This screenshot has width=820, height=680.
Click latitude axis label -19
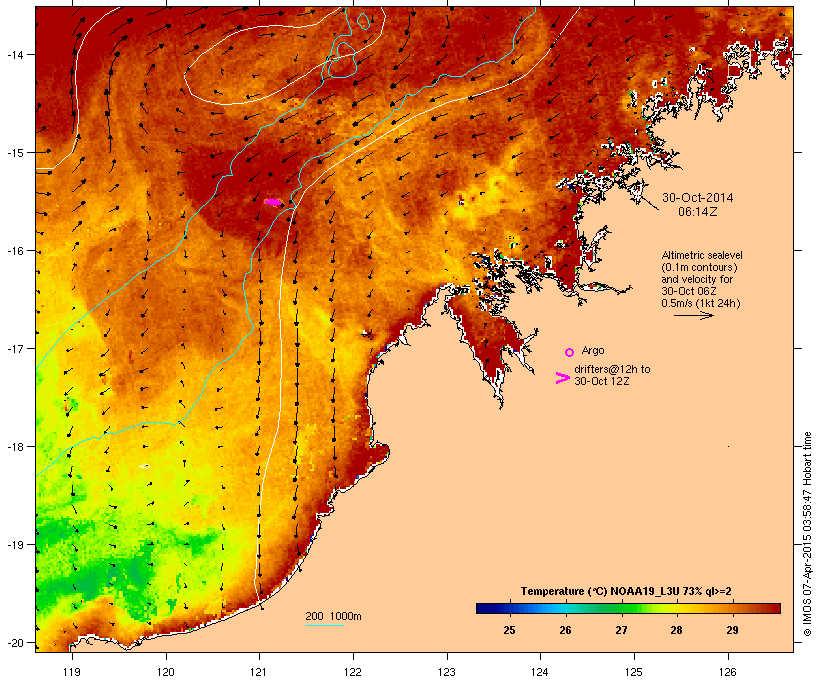(14, 545)
